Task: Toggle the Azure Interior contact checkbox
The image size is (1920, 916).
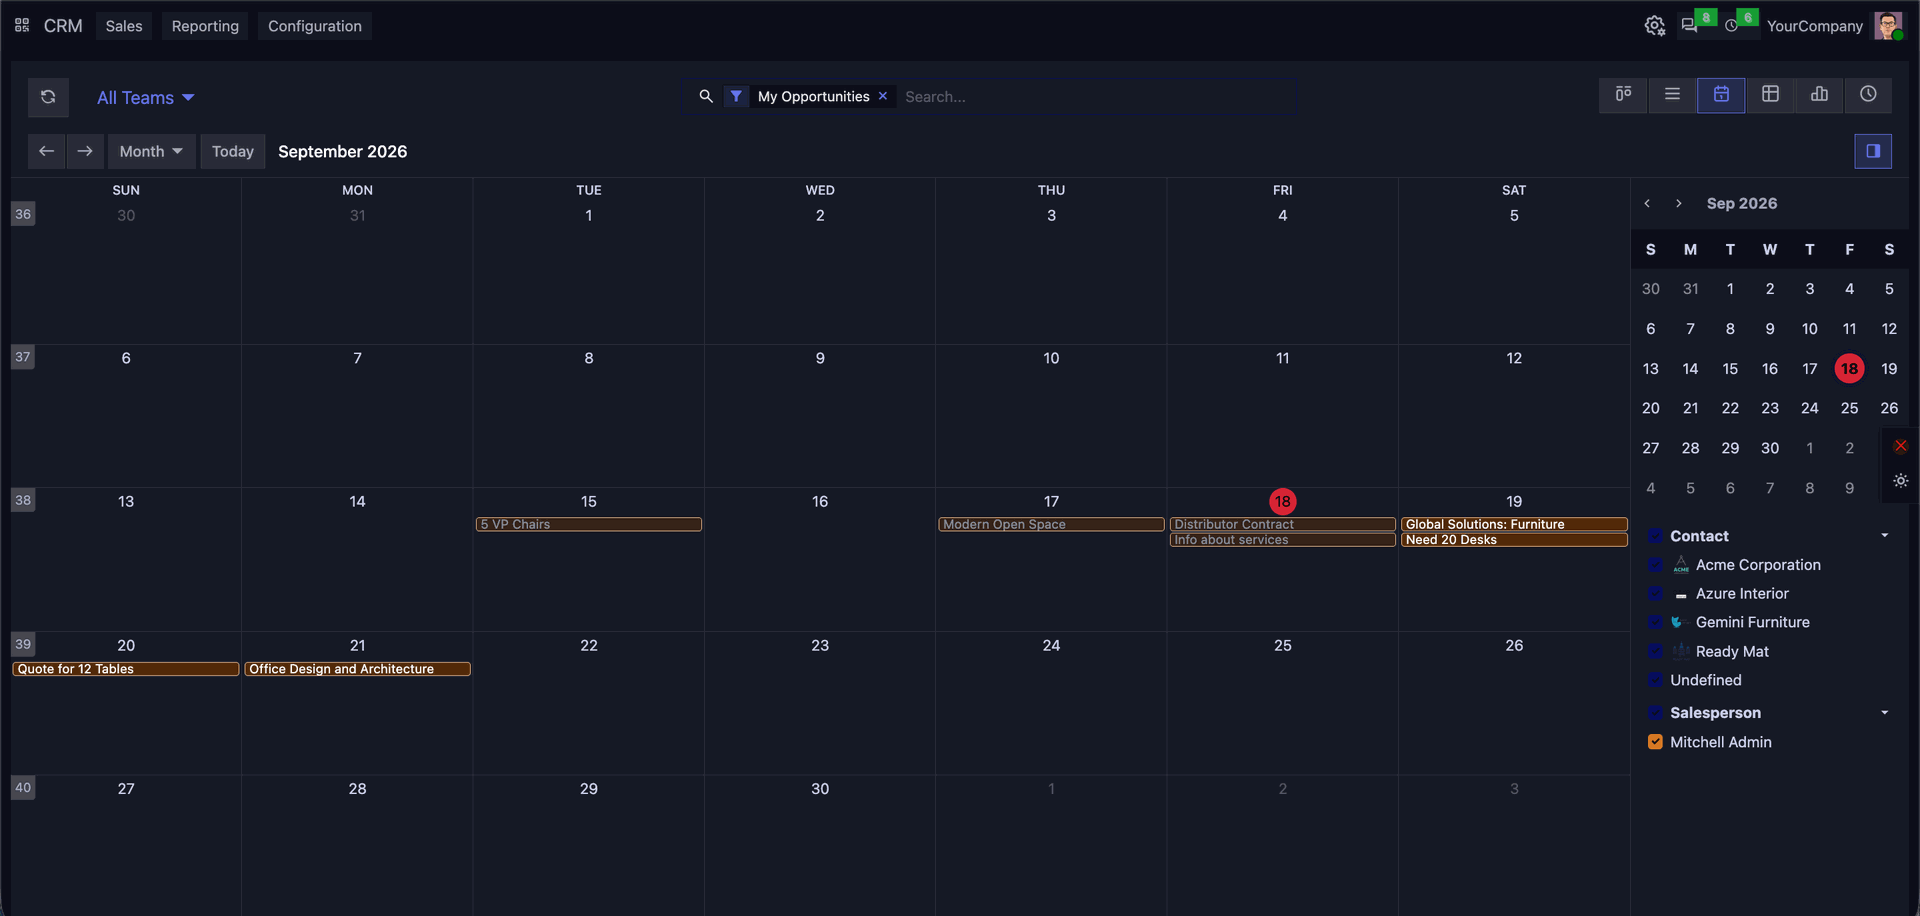Action: [1655, 594]
